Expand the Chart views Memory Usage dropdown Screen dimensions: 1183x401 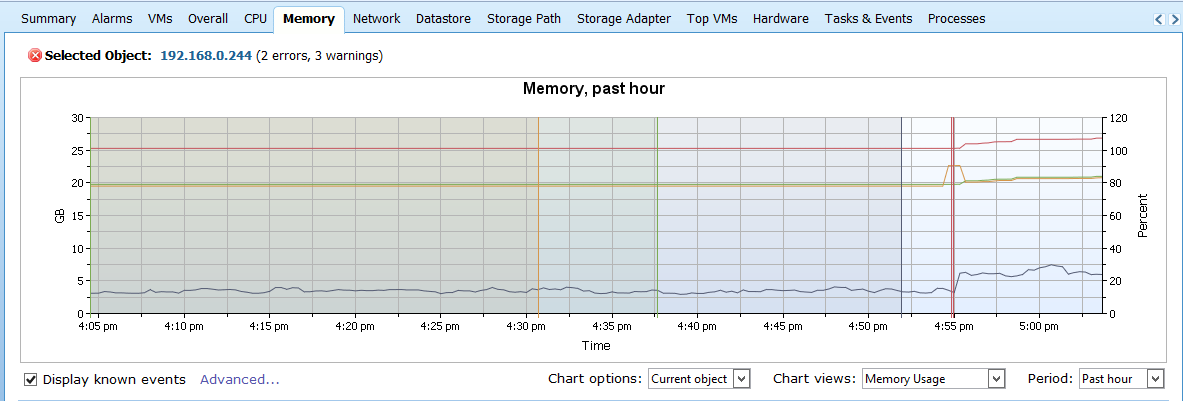(933, 378)
